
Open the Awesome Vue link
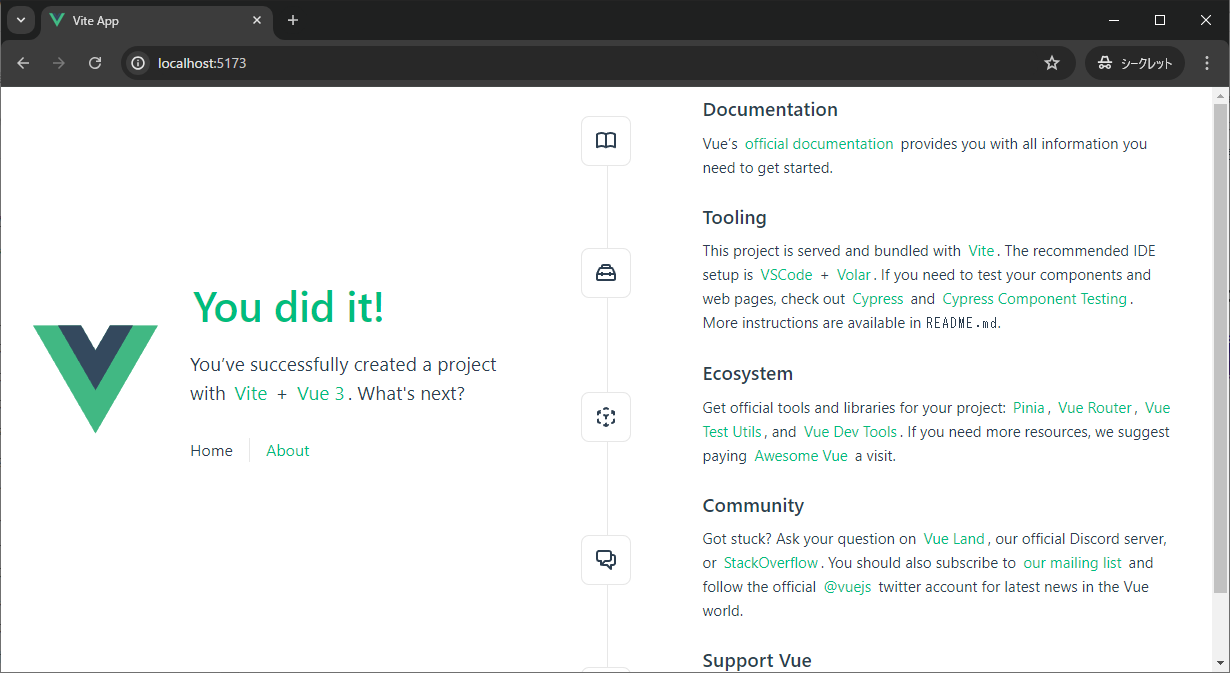(x=801, y=456)
